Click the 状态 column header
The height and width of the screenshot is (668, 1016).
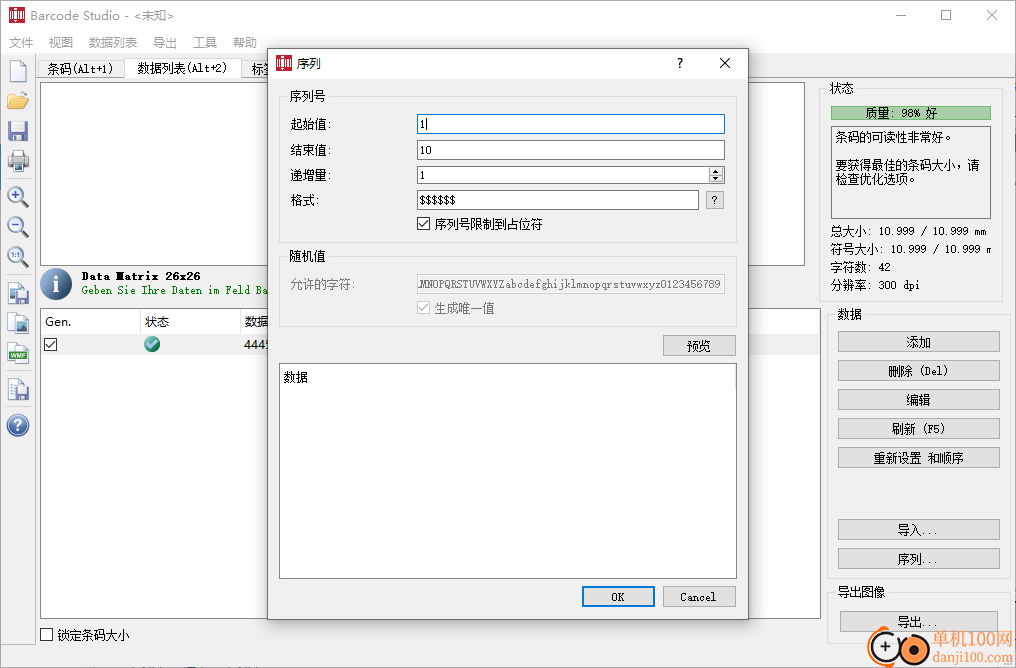click(x=190, y=322)
